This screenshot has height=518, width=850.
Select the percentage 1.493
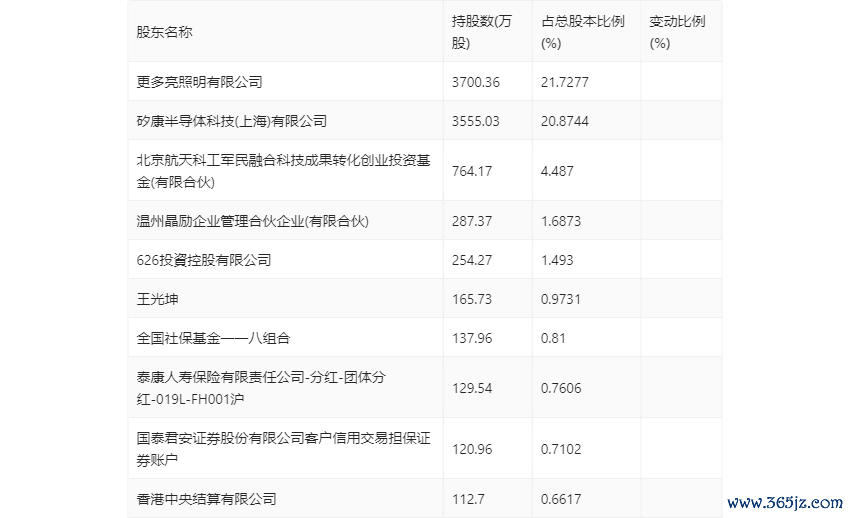click(557, 260)
